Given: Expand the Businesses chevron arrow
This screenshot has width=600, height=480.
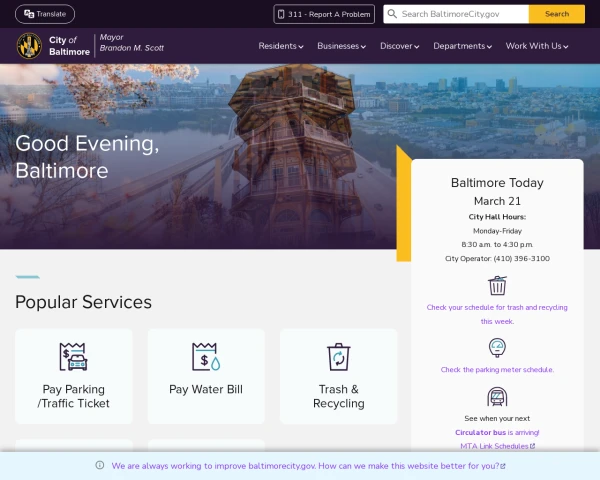Looking at the screenshot, I should (x=364, y=47).
